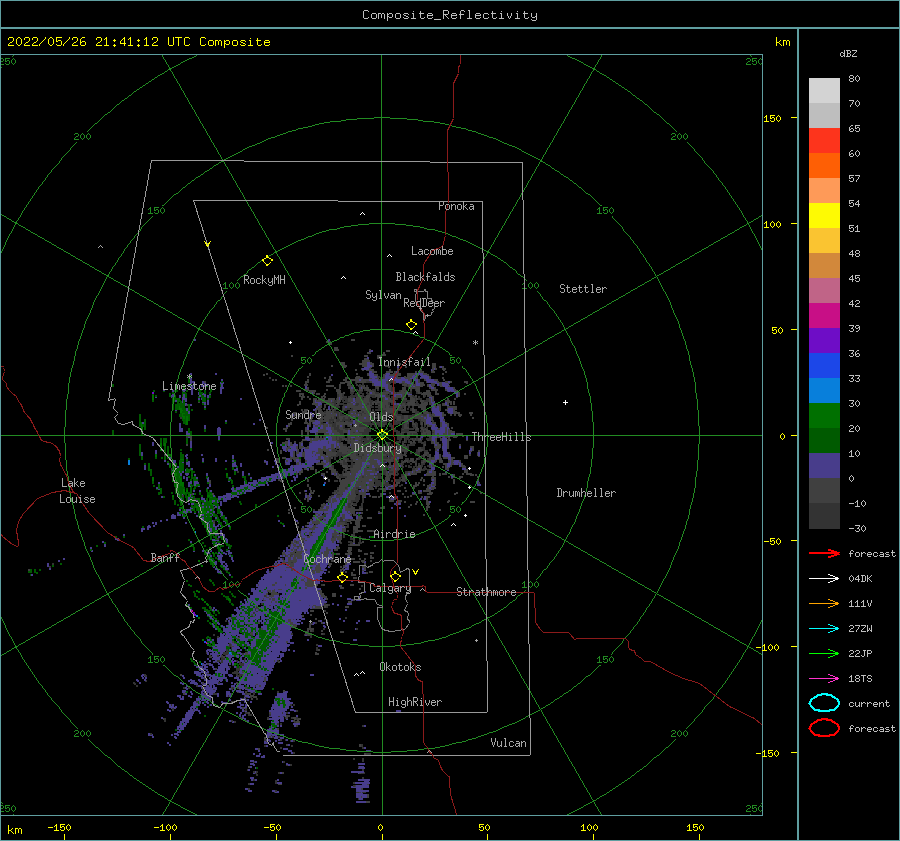This screenshot has height=841, width=900.
Task: Click the red swatch between 65 and 60 dBZ
Action: coord(824,141)
